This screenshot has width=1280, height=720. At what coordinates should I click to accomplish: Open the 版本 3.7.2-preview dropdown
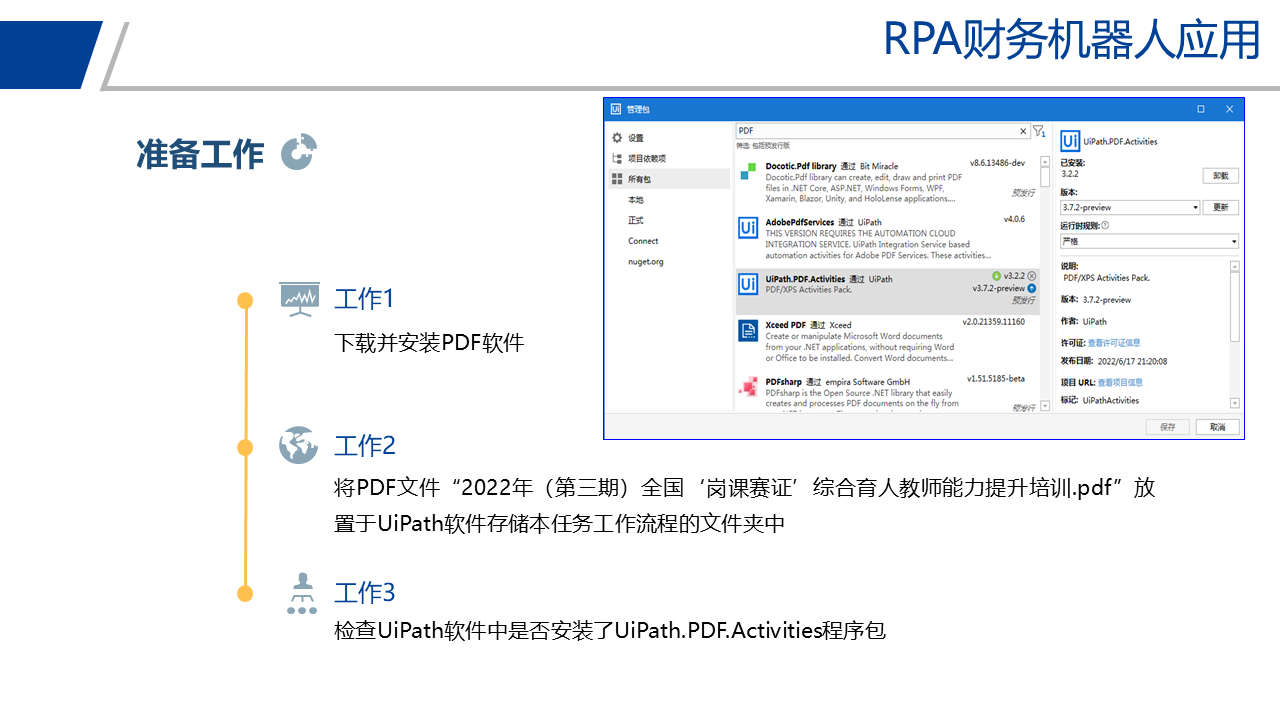click(1130, 207)
